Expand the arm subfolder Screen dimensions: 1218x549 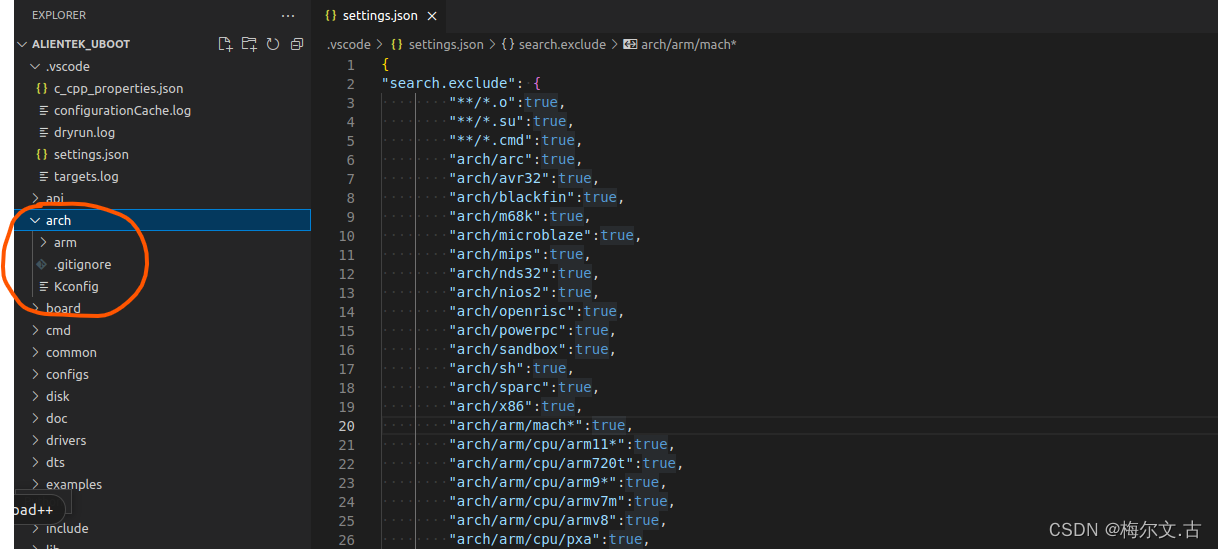point(65,242)
